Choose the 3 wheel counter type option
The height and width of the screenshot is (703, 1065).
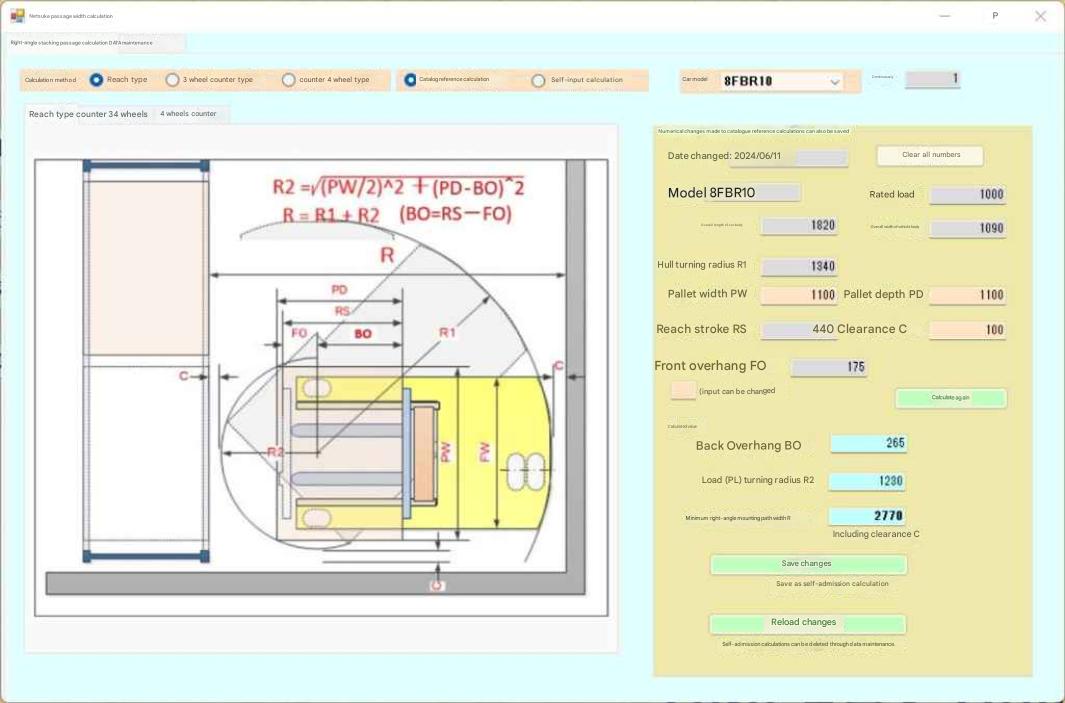173,80
